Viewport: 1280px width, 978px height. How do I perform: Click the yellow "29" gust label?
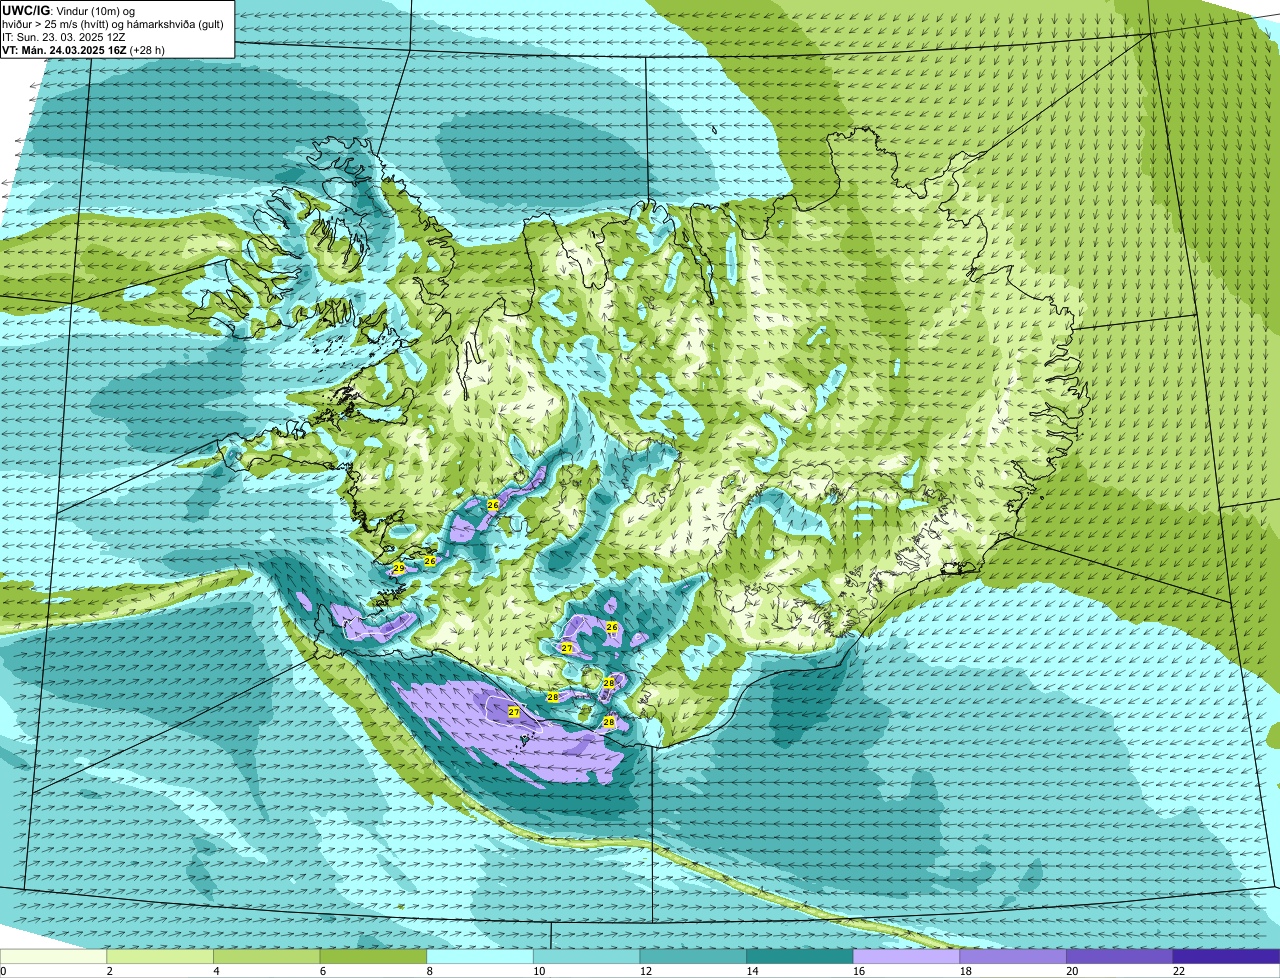(398, 568)
